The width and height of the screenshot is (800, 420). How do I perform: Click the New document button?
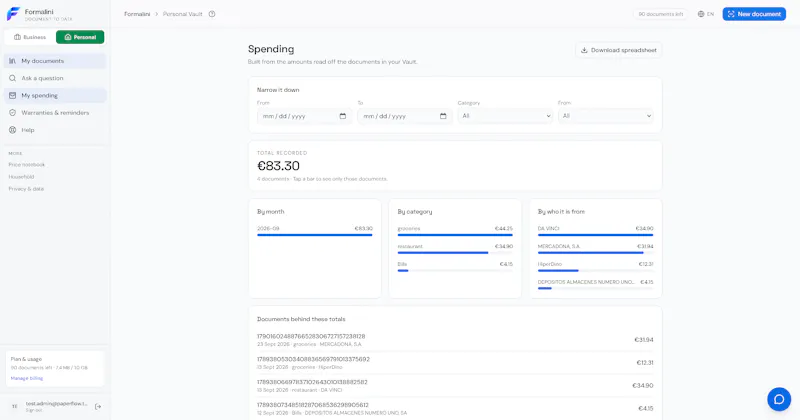(754, 14)
